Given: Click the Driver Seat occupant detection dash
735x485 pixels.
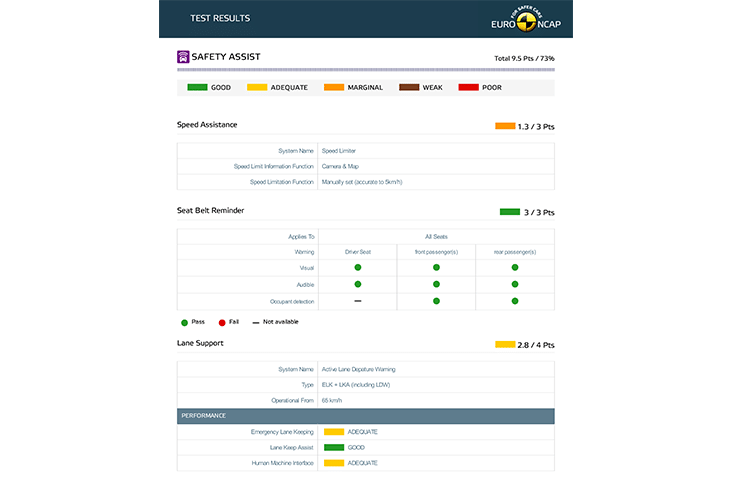Looking at the screenshot, I should coord(357,300).
